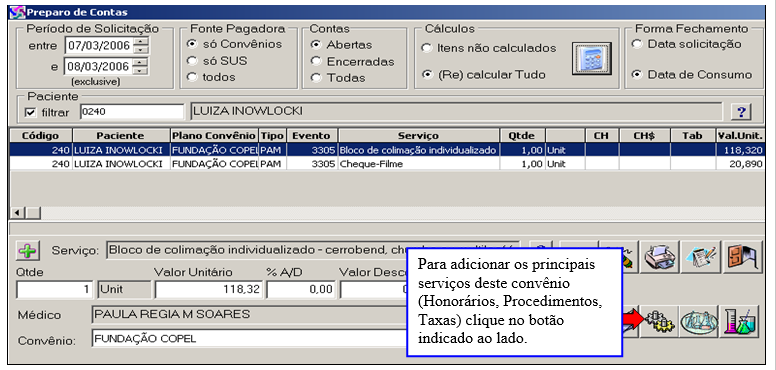Click the gears icon for main services
This screenshot has width=776, height=370.
(658, 322)
